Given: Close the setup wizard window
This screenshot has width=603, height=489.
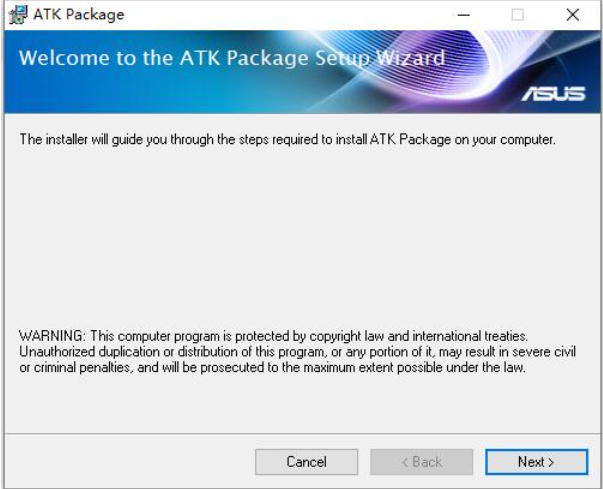Looking at the screenshot, I should pos(572,15).
